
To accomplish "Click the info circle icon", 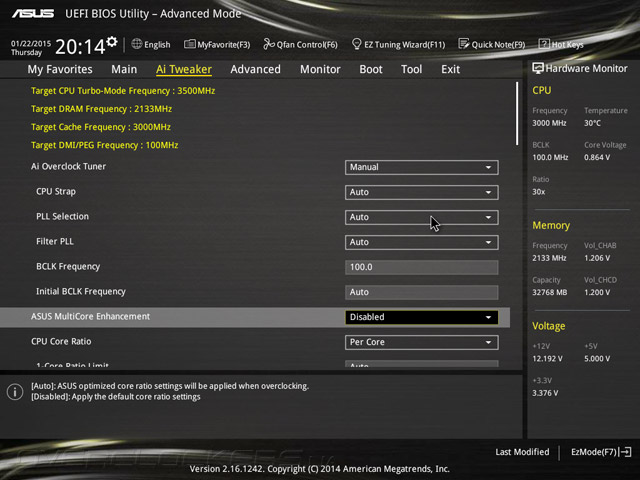I will pos(15,392).
